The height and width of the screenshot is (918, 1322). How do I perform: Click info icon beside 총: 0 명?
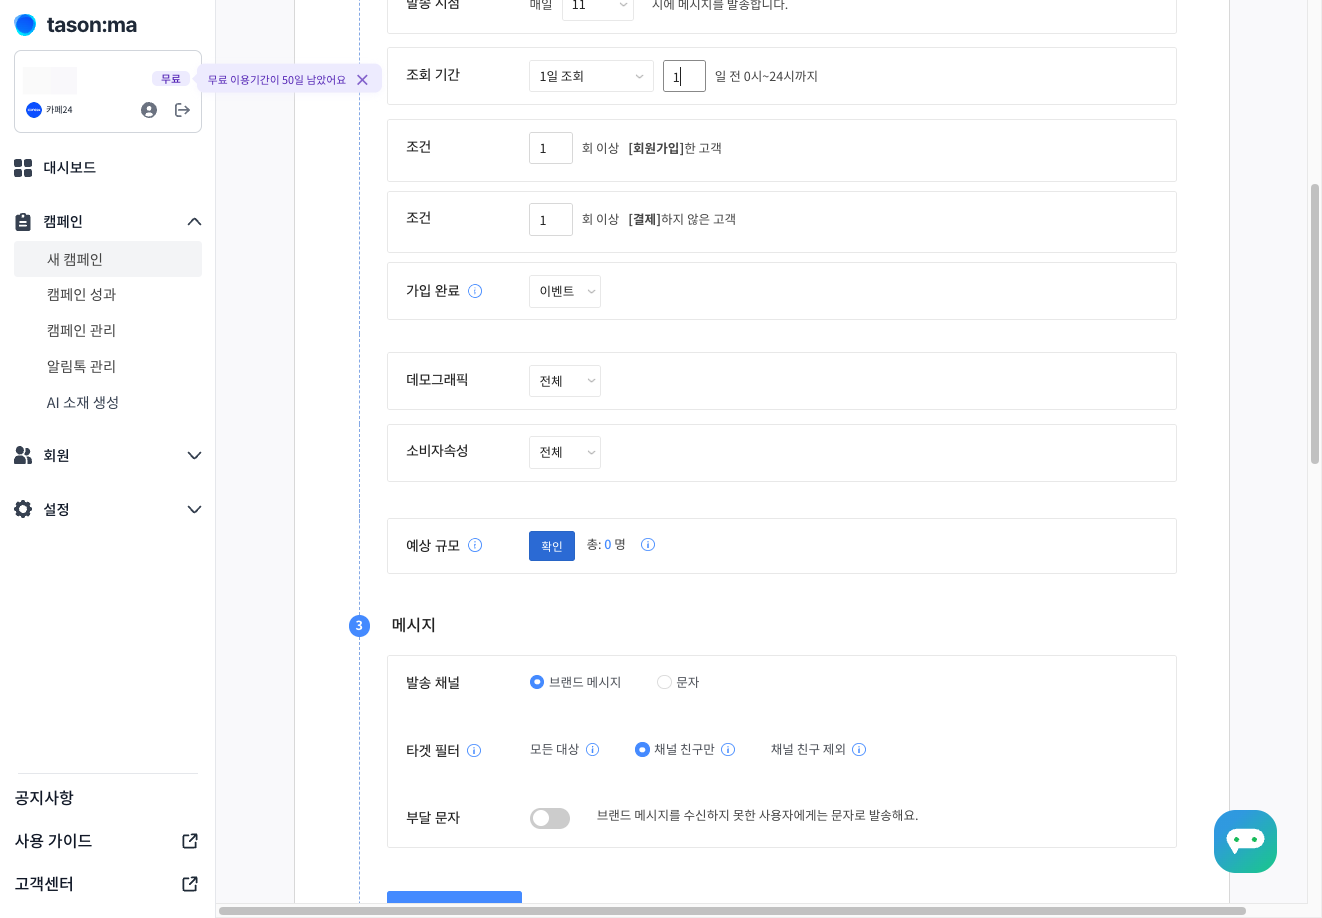coord(648,545)
